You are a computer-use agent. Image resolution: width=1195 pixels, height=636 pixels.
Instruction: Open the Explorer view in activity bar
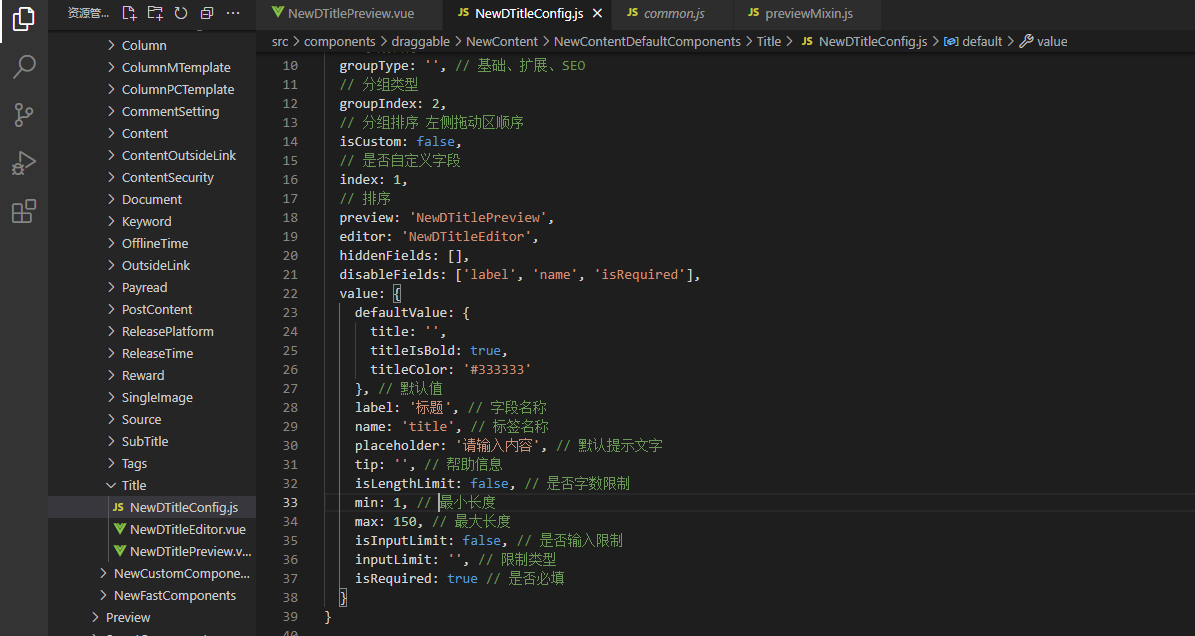click(x=24, y=19)
